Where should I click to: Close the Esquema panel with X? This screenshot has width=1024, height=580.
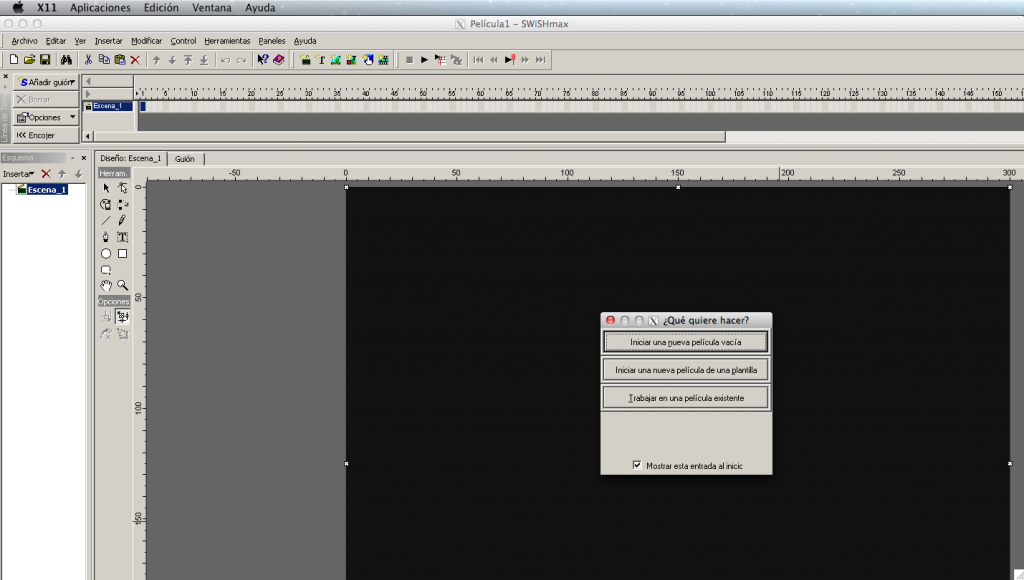click(x=84, y=158)
